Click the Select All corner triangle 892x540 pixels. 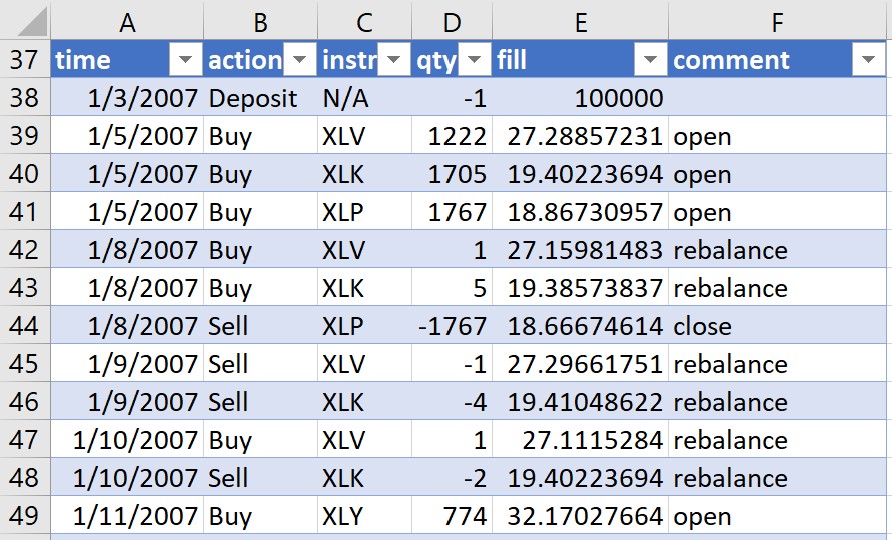pyautogui.click(x=26, y=19)
